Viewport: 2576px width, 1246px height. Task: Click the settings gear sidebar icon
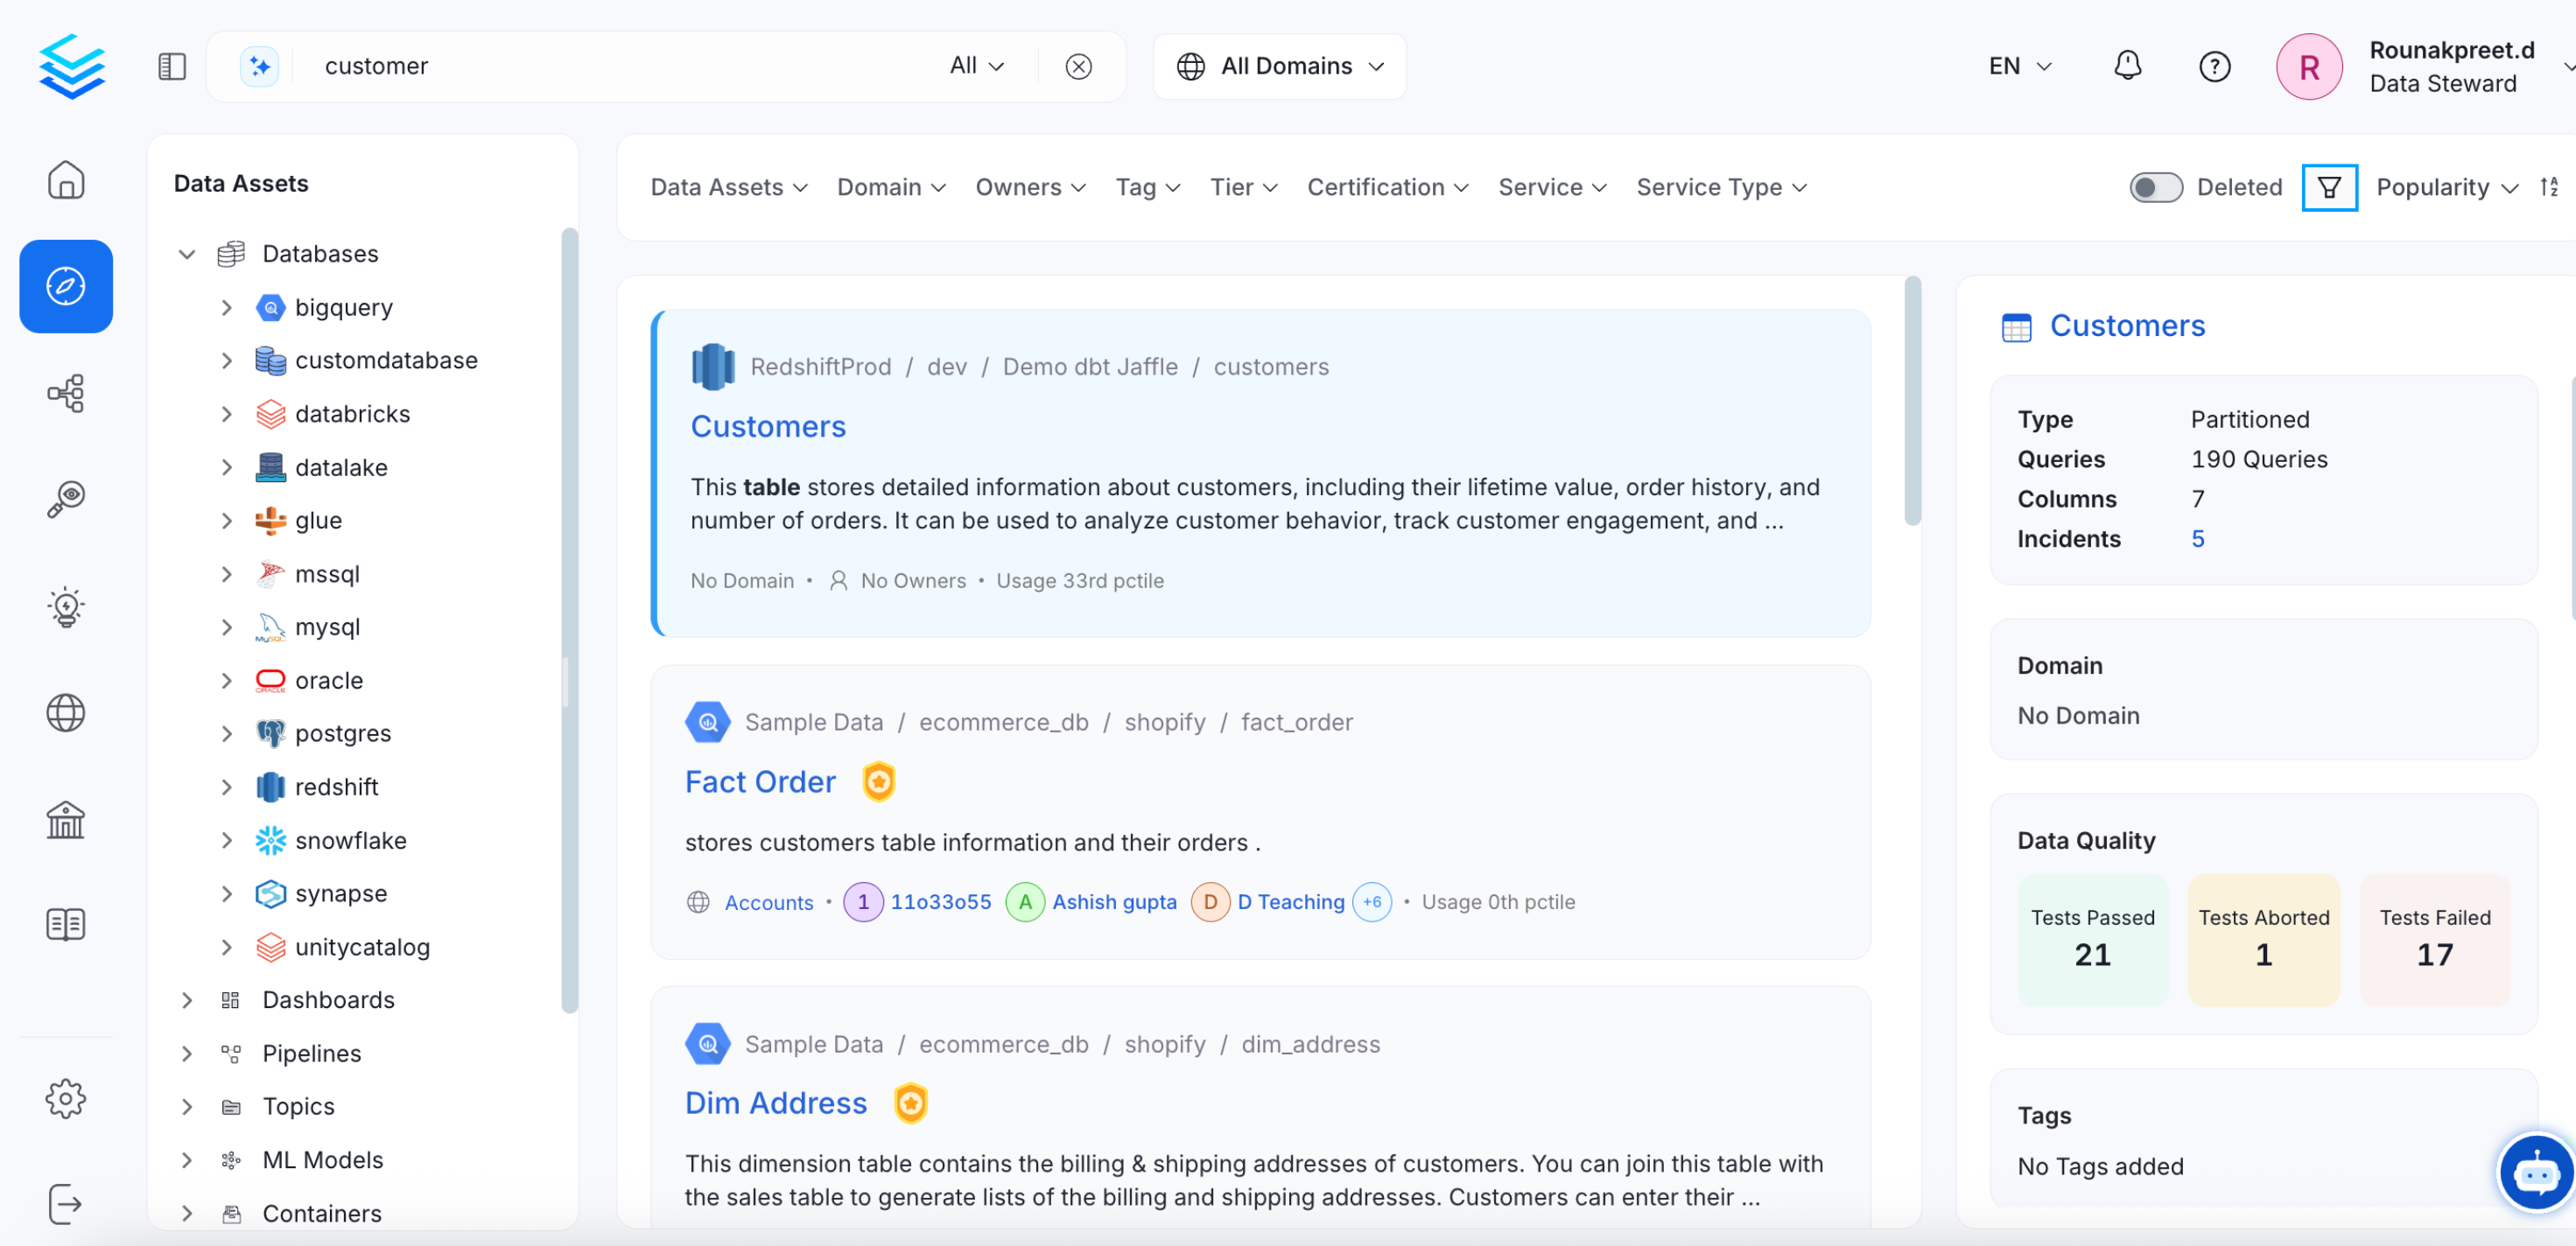[66, 1098]
